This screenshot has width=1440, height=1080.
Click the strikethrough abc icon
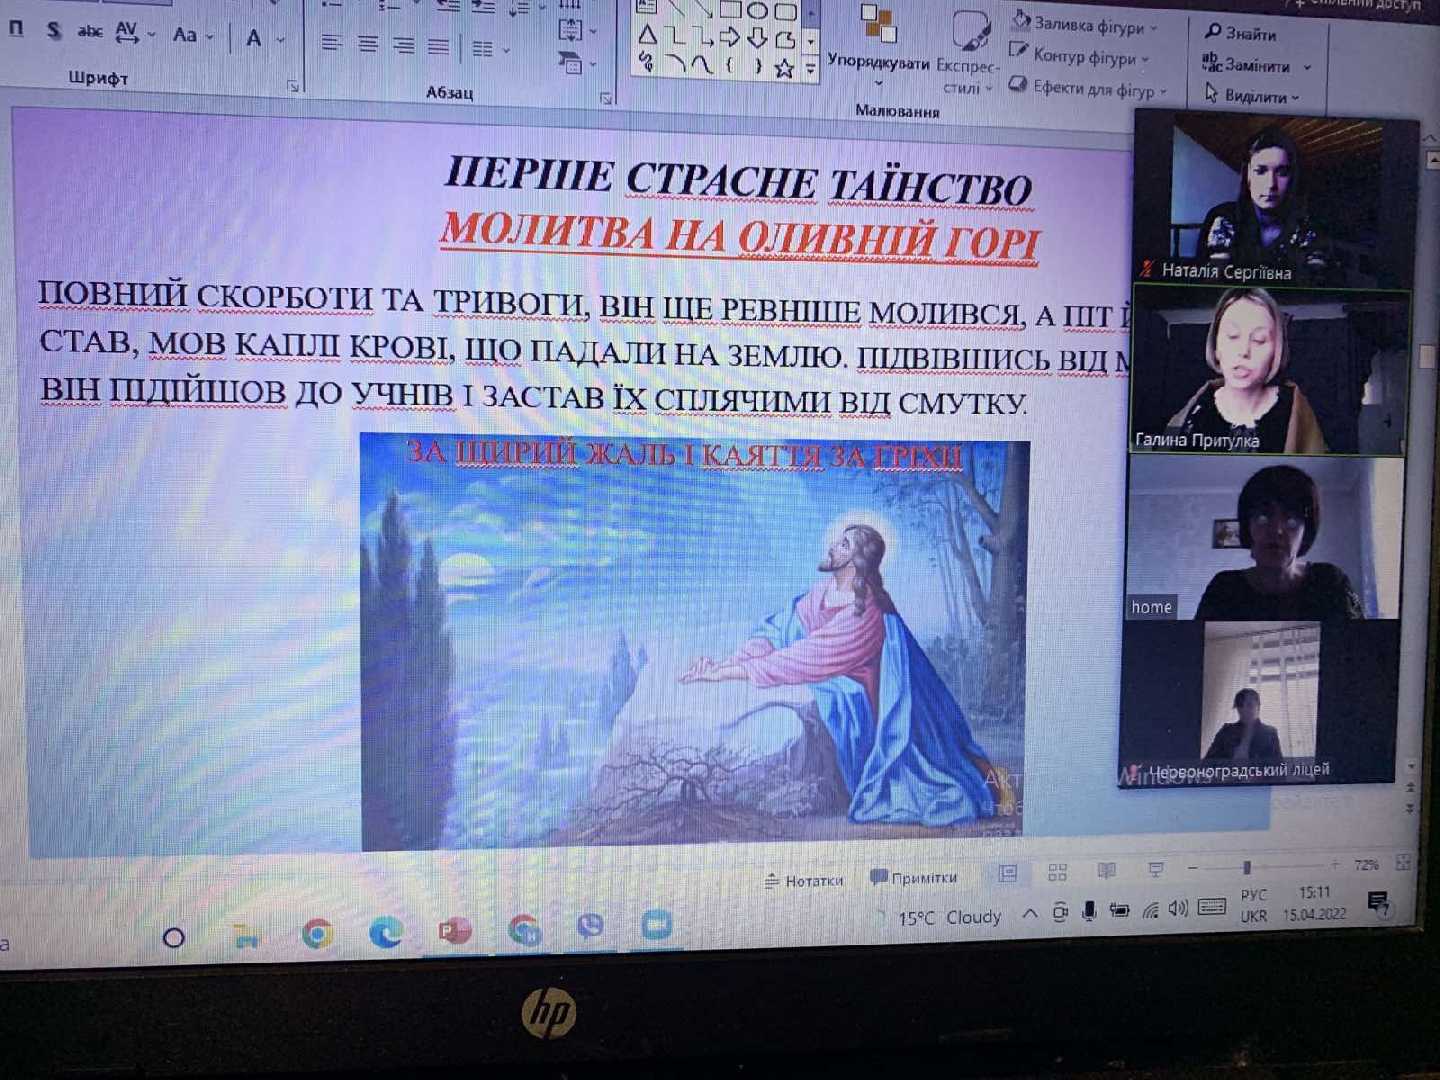[x=90, y=32]
